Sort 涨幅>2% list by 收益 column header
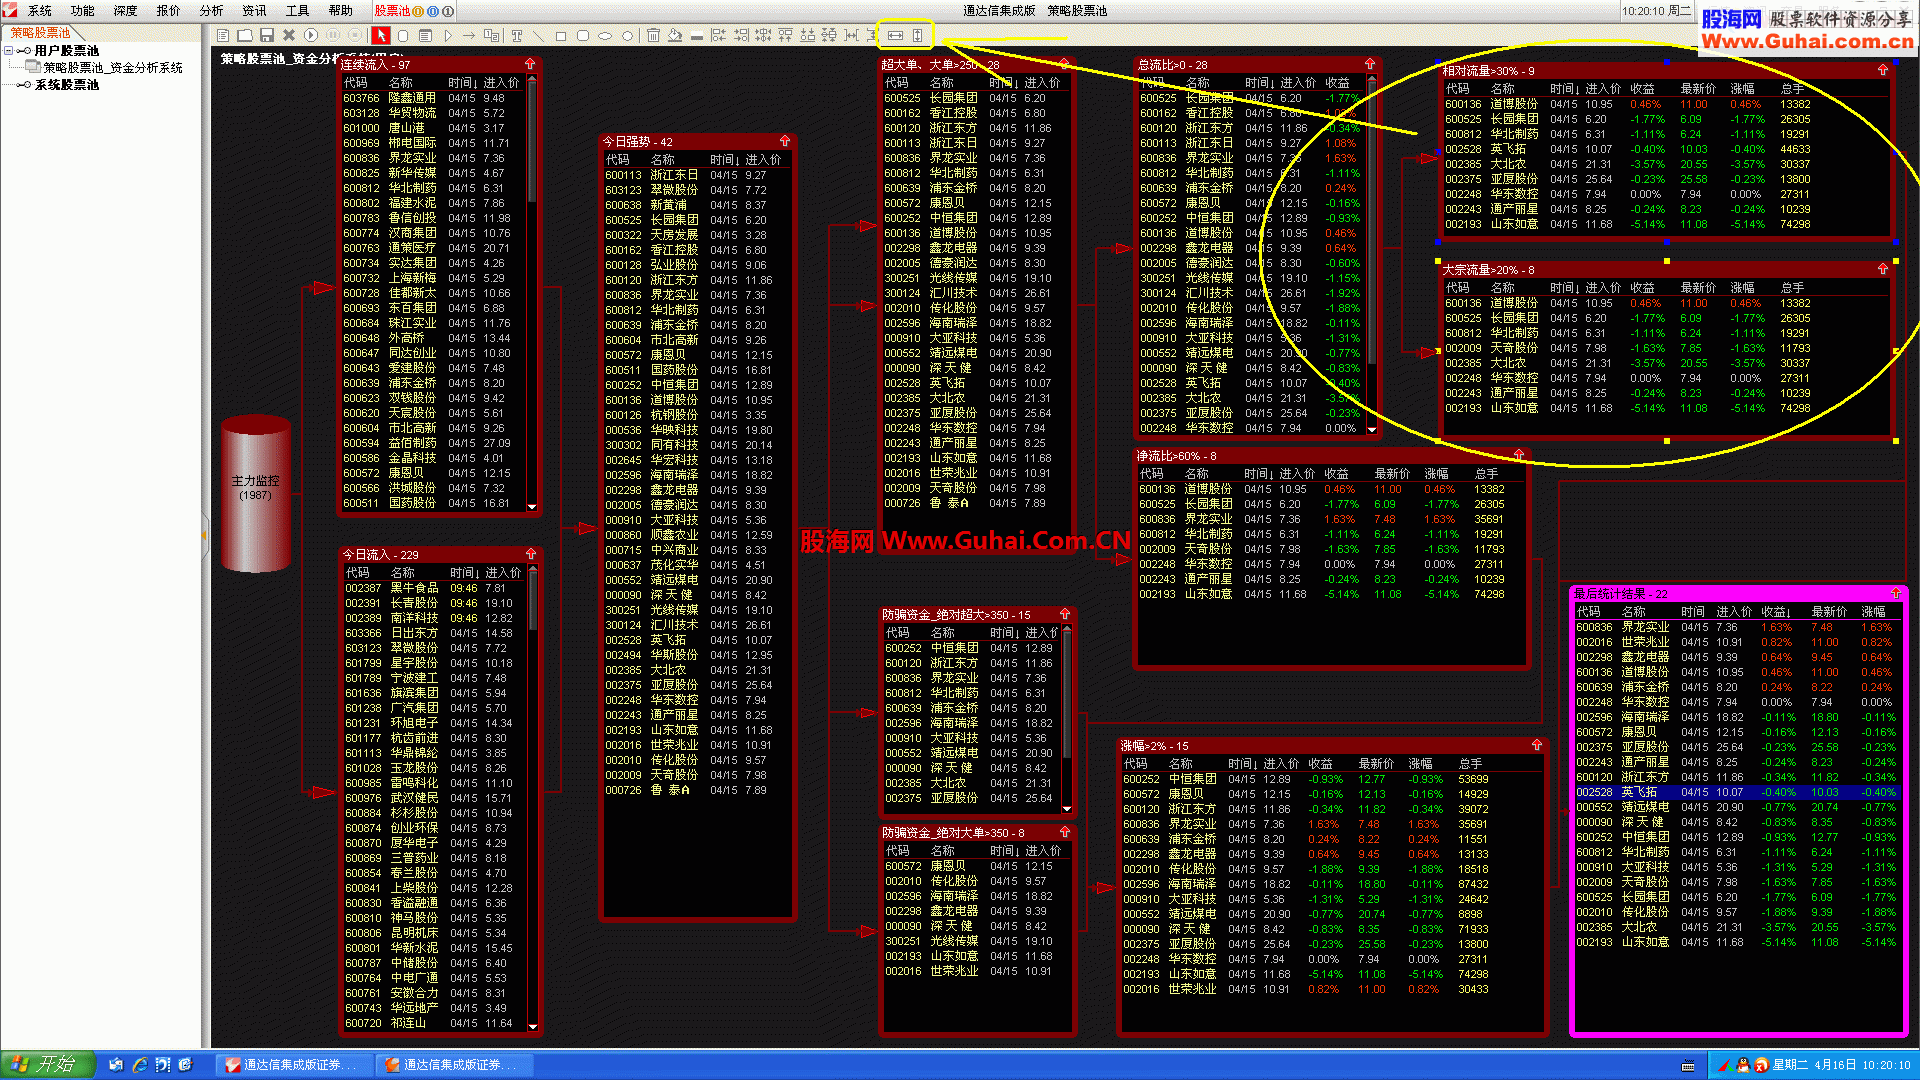The width and height of the screenshot is (1920, 1080). tap(1320, 764)
